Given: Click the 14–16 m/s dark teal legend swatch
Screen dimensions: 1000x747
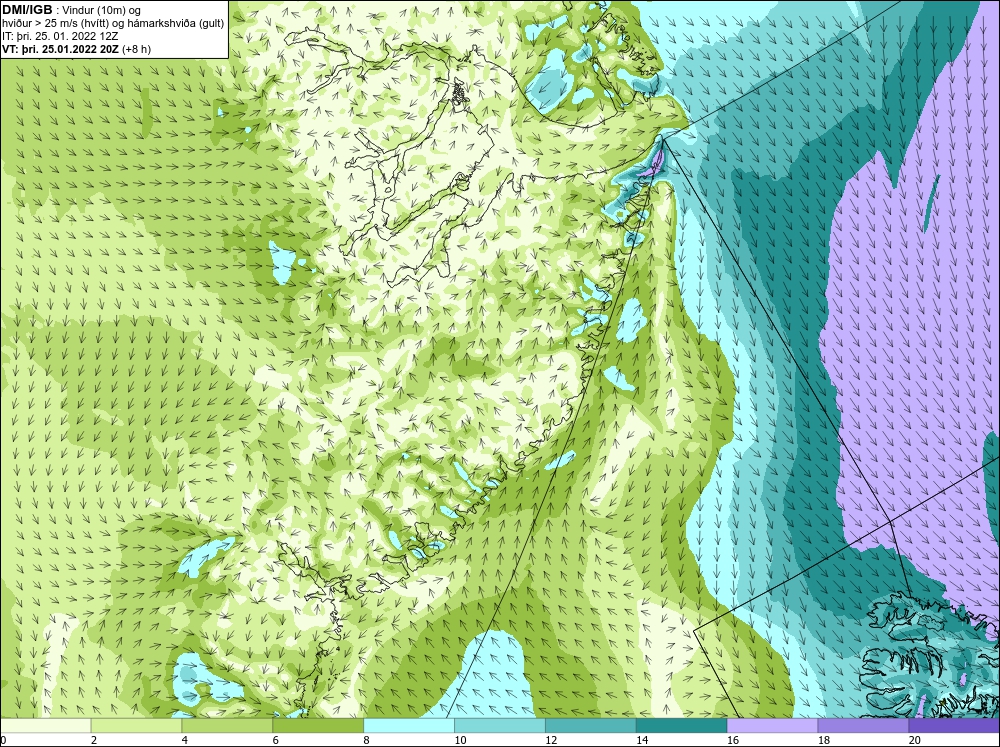Looking at the screenshot, I should tap(681, 726).
